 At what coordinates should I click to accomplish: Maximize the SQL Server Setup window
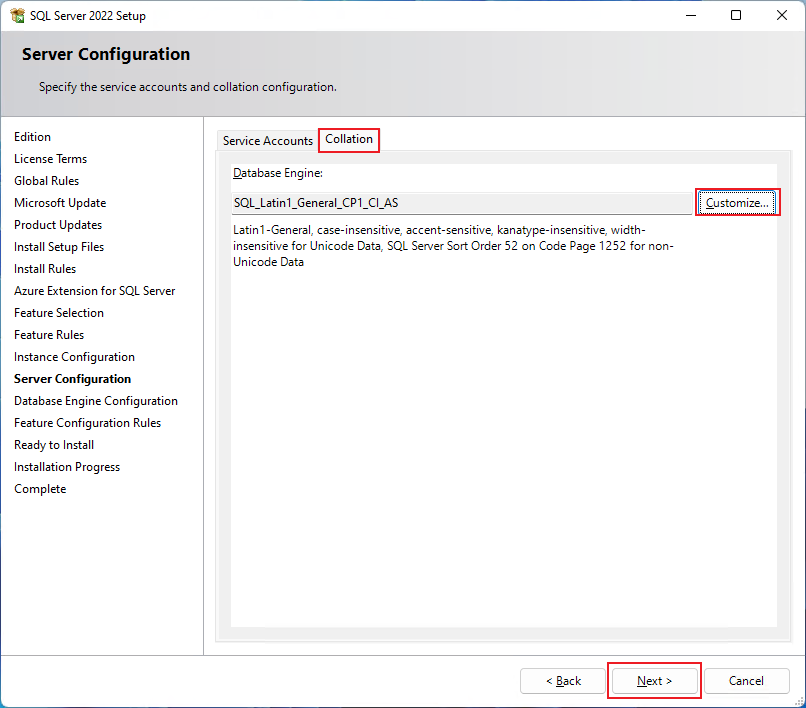[x=736, y=15]
